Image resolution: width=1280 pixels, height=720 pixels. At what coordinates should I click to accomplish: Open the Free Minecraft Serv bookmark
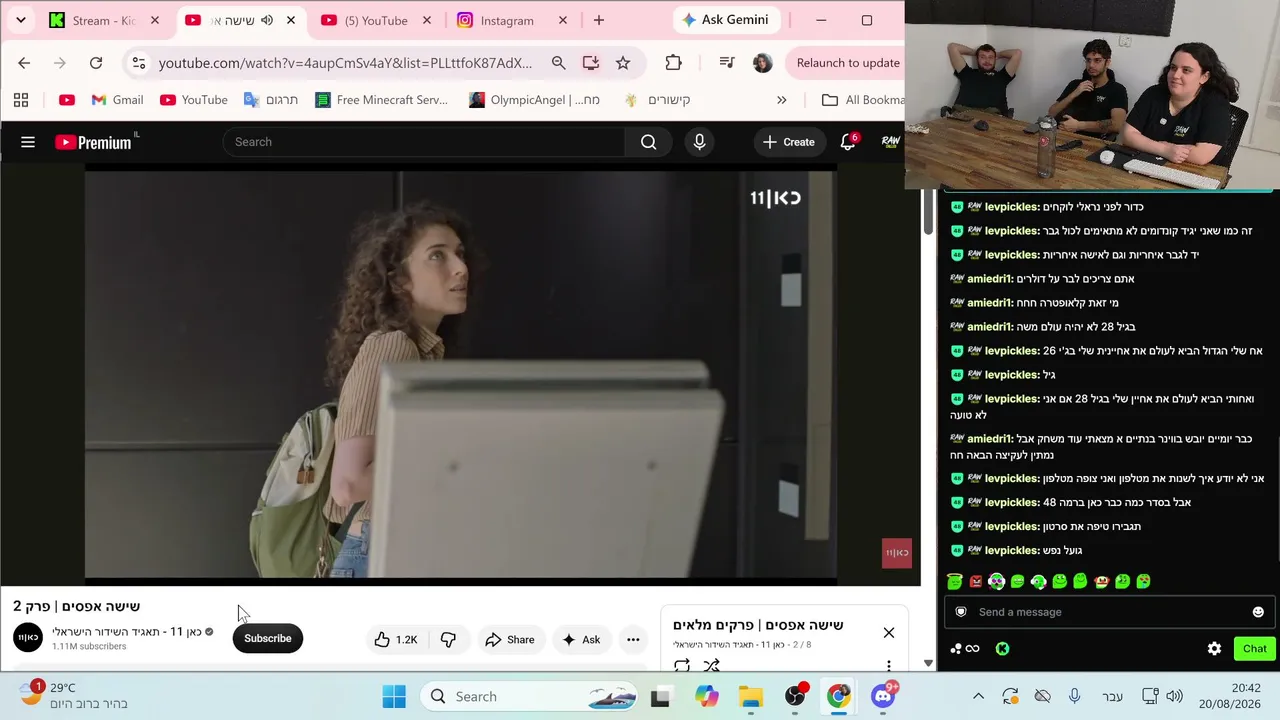click(381, 100)
